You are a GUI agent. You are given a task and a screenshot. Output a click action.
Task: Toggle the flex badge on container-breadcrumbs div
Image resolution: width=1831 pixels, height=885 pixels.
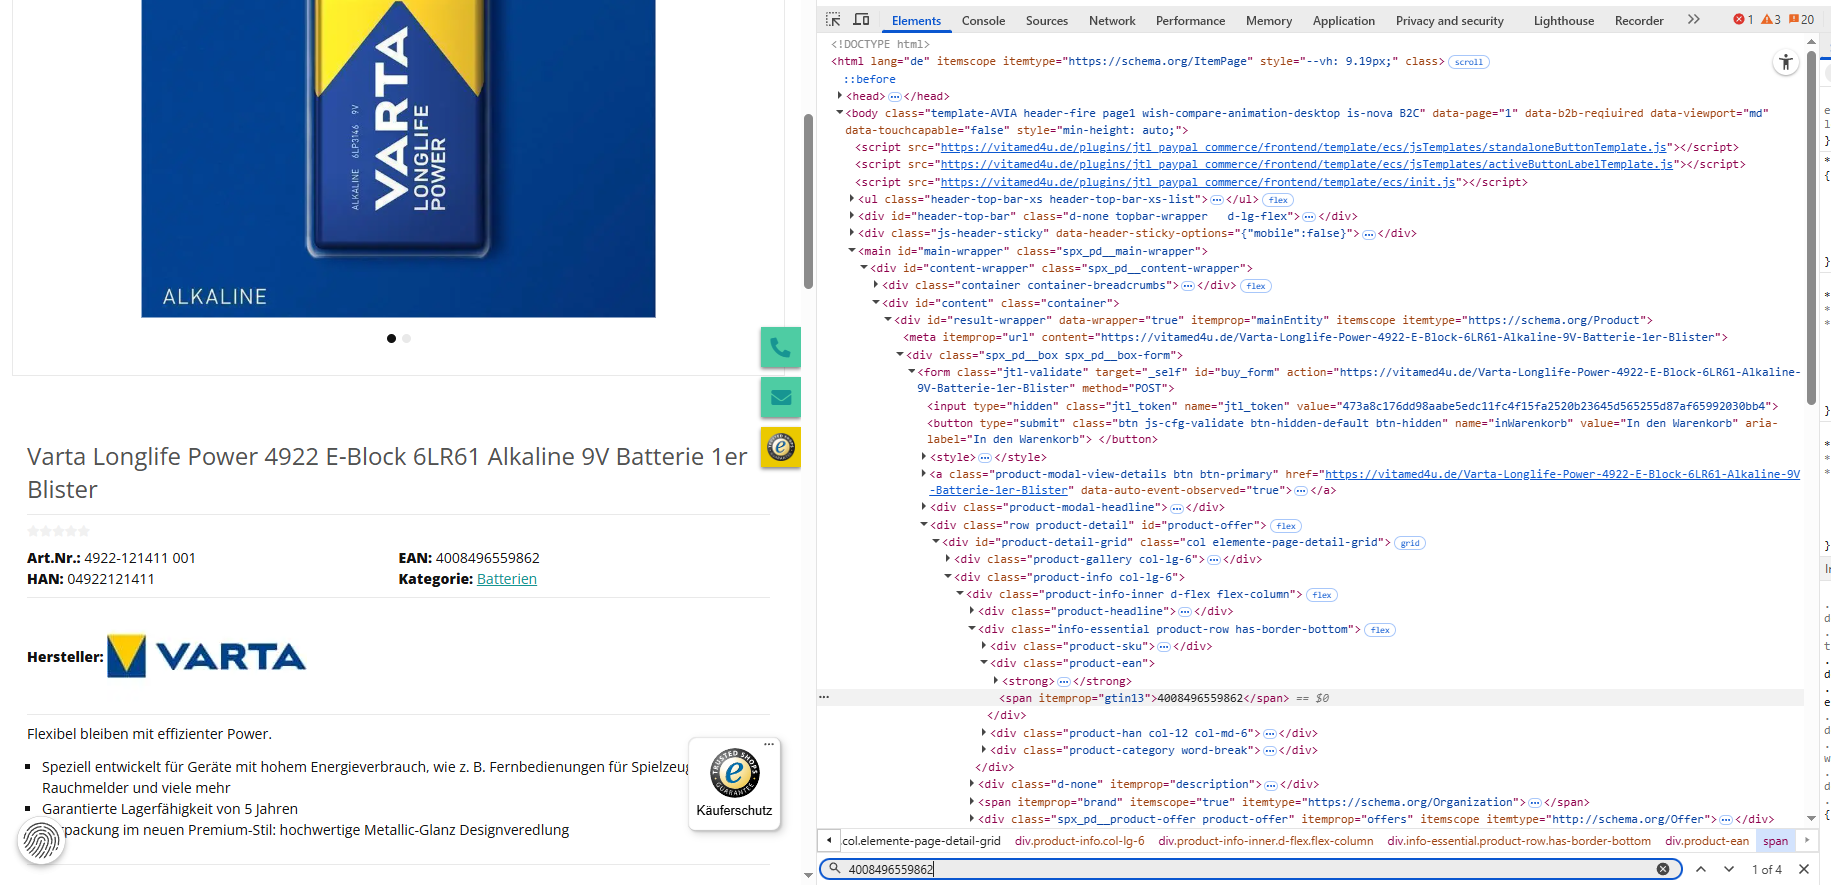[x=1256, y=286]
